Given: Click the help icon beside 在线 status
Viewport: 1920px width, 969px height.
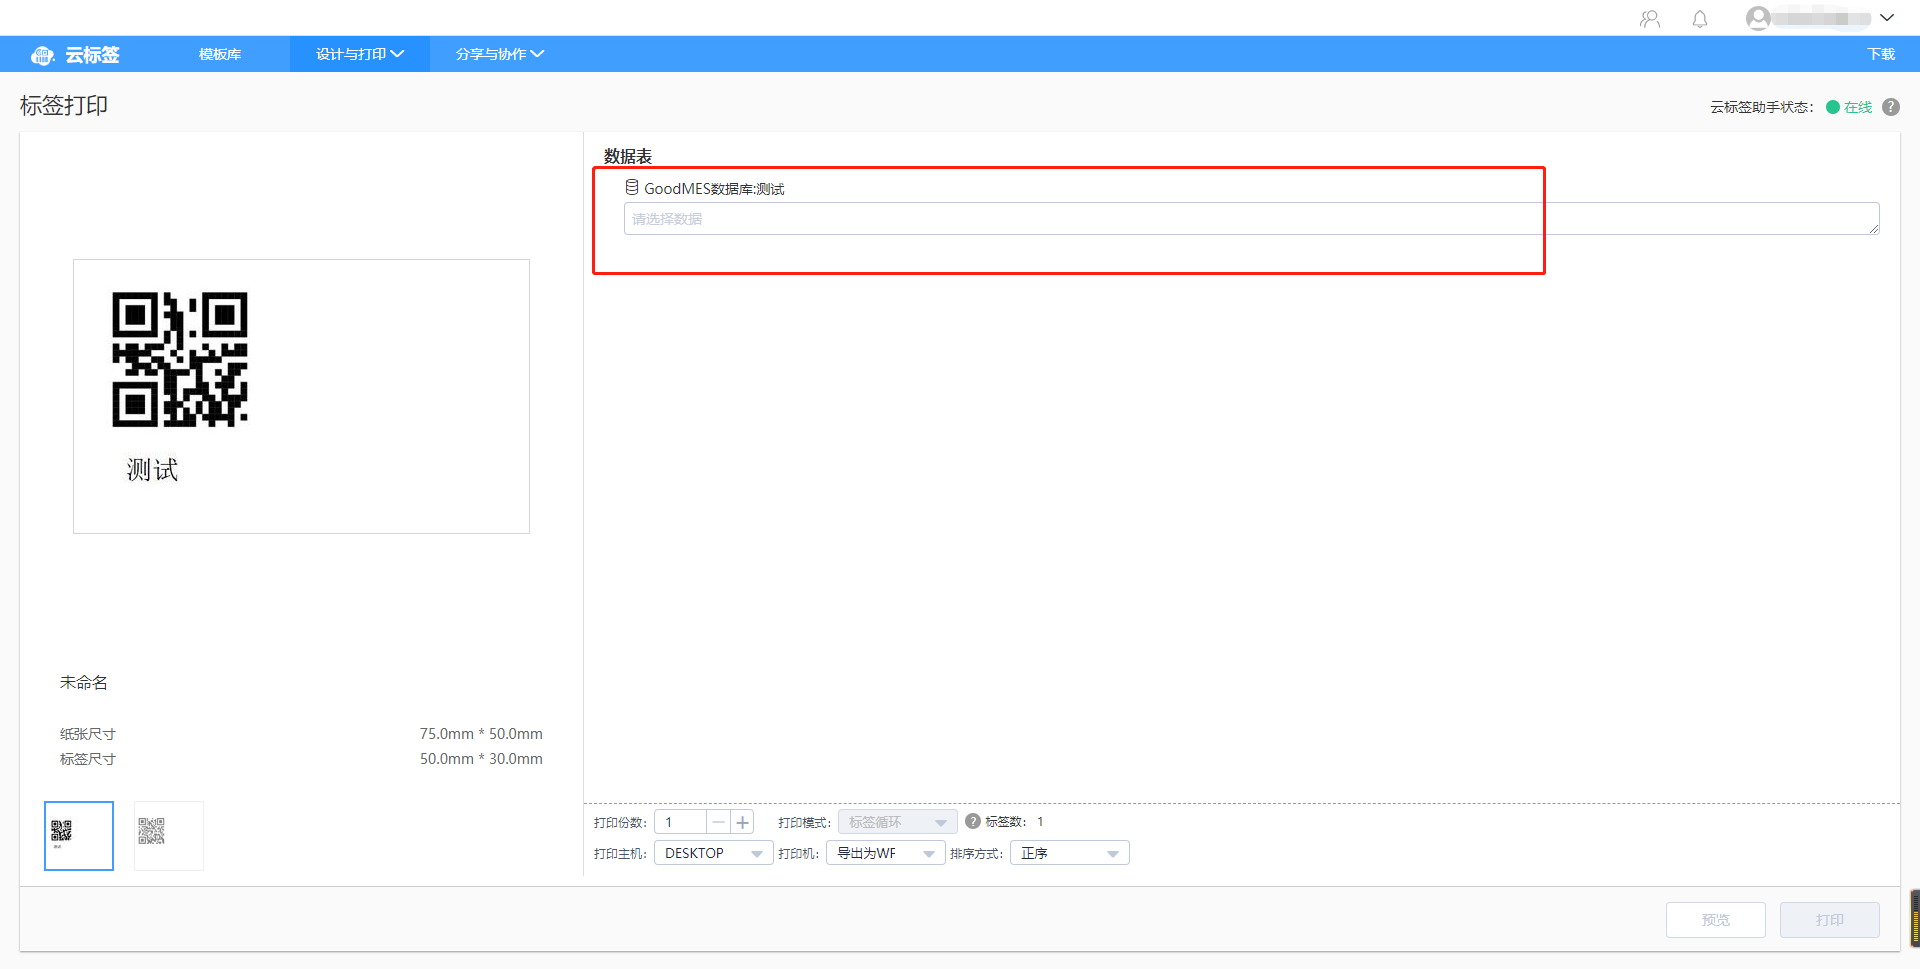Looking at the screenshot, I should click(1891, 107).
